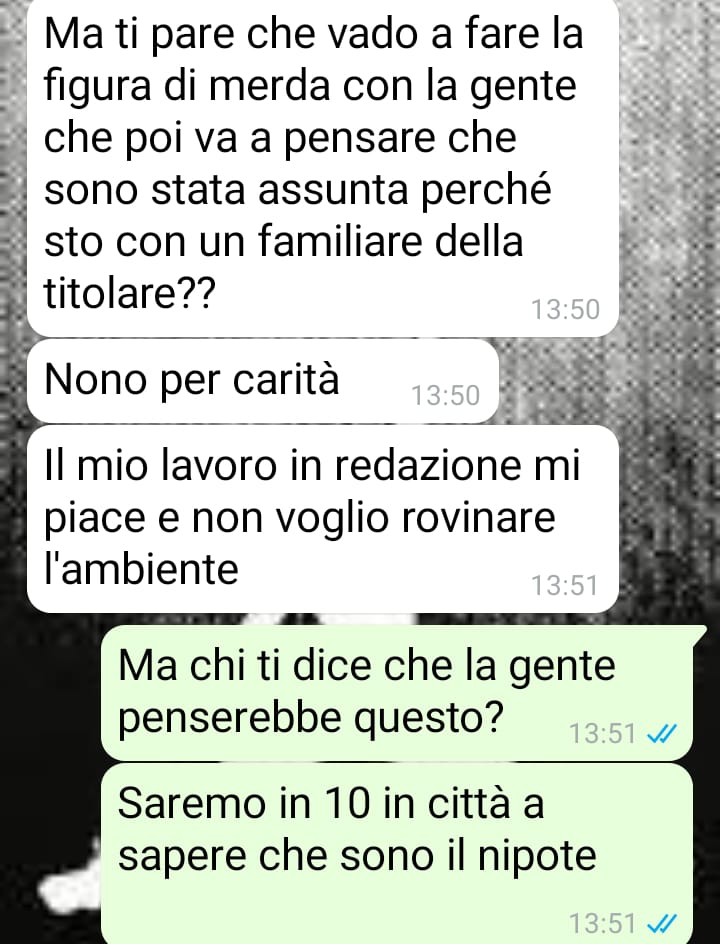Screen dimensions: 720x944
Task: Click the blue double-check on the nipote message
Action: point(662,922)
